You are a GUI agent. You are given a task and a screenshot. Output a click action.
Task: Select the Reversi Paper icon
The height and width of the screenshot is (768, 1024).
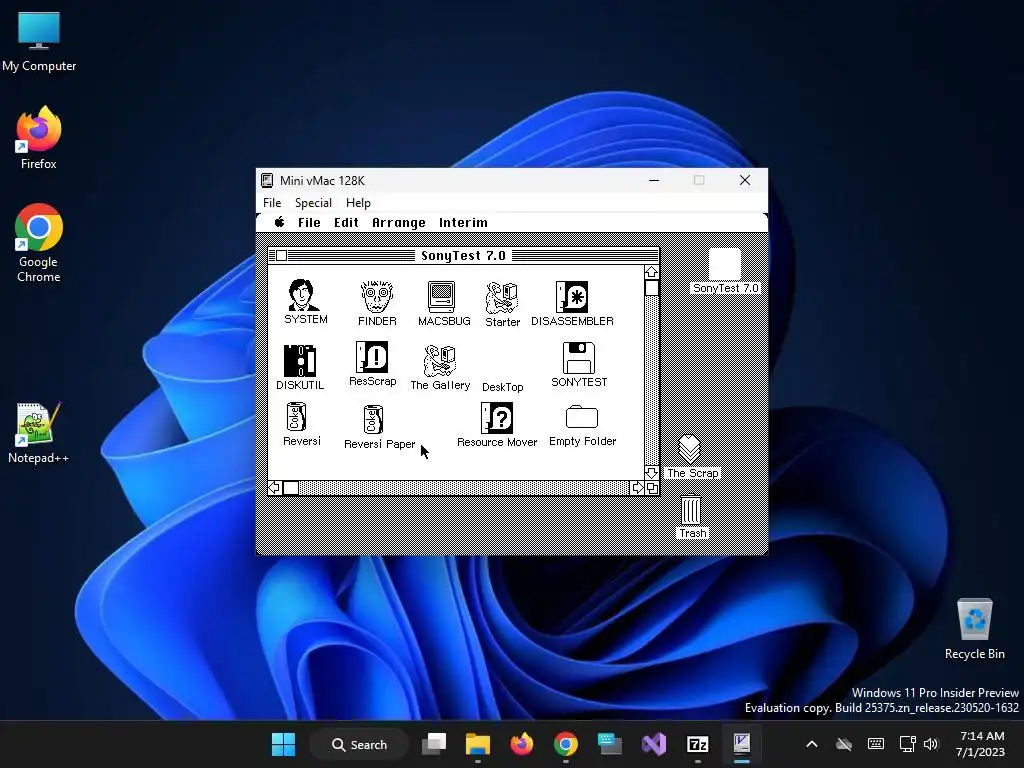(x=373, y=420)
